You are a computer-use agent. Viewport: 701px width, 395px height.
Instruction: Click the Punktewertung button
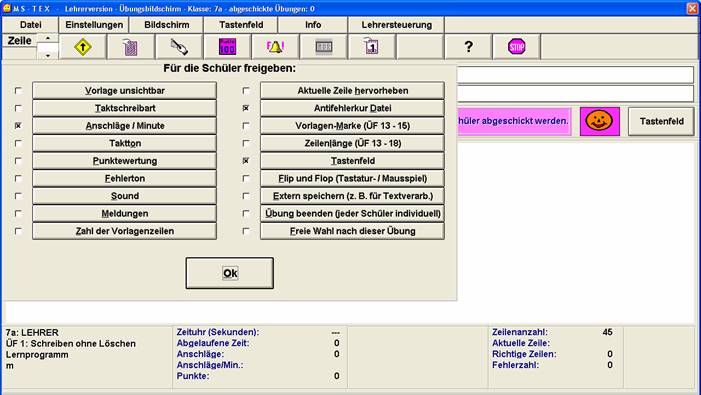pos(124,161)
